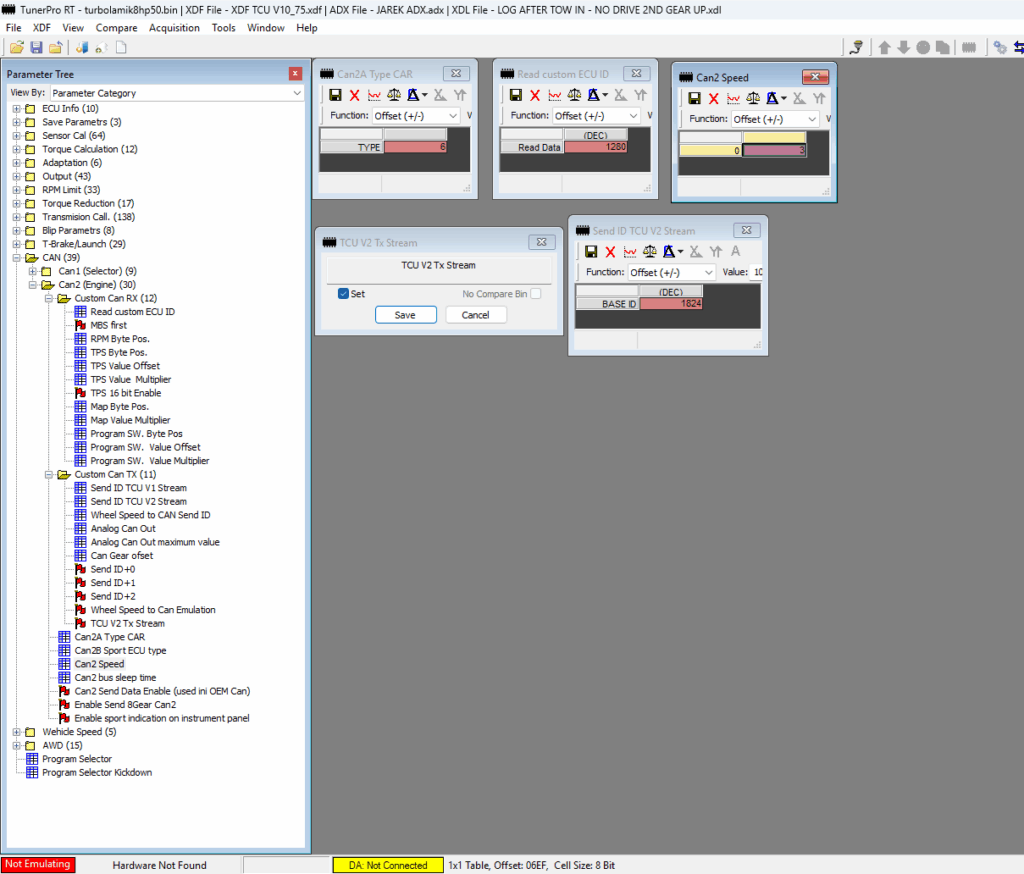This screenshot has height=874, width=1024.
Task: Toggle the No Compare Bin checkbox
Action: tap(536, 294)
